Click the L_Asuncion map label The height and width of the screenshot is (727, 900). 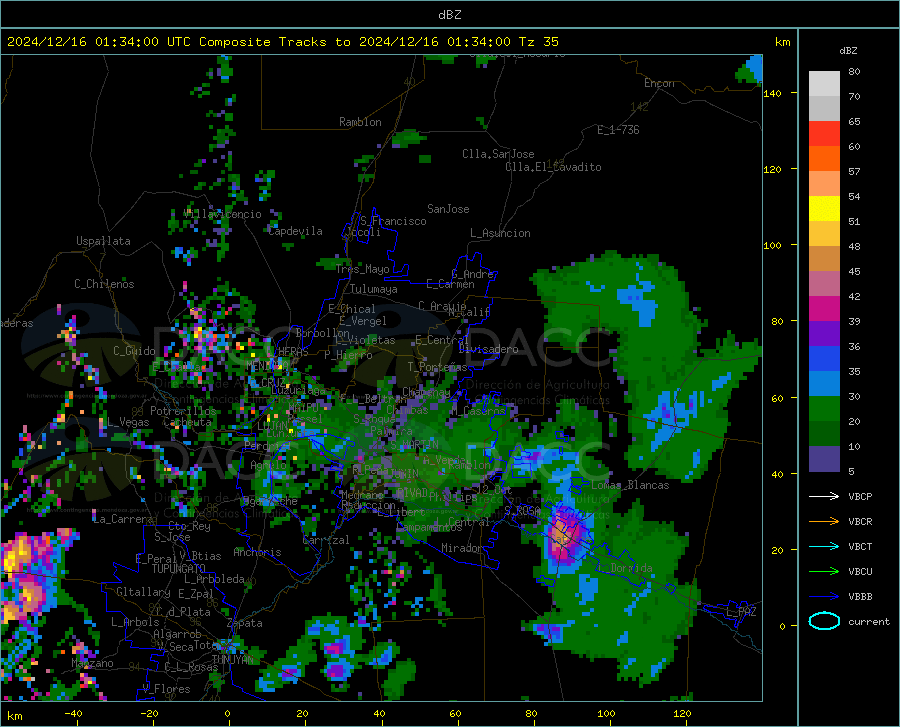click(x=500, y=233)
